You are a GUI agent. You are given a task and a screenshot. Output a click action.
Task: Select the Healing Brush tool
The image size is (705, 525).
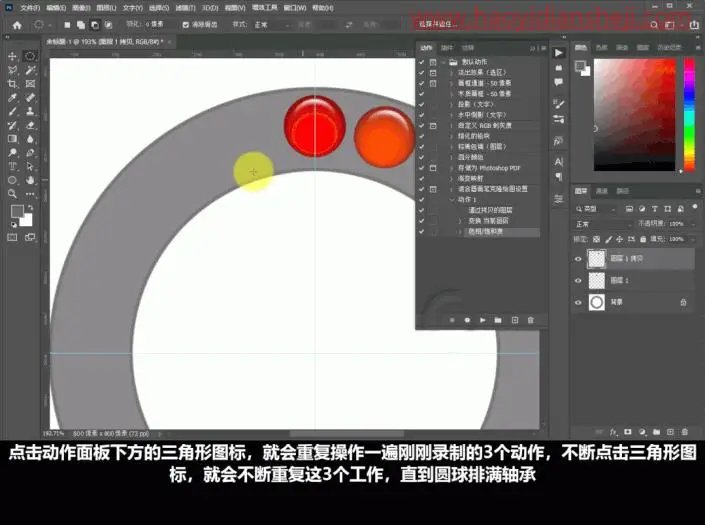tap(30, 98)
